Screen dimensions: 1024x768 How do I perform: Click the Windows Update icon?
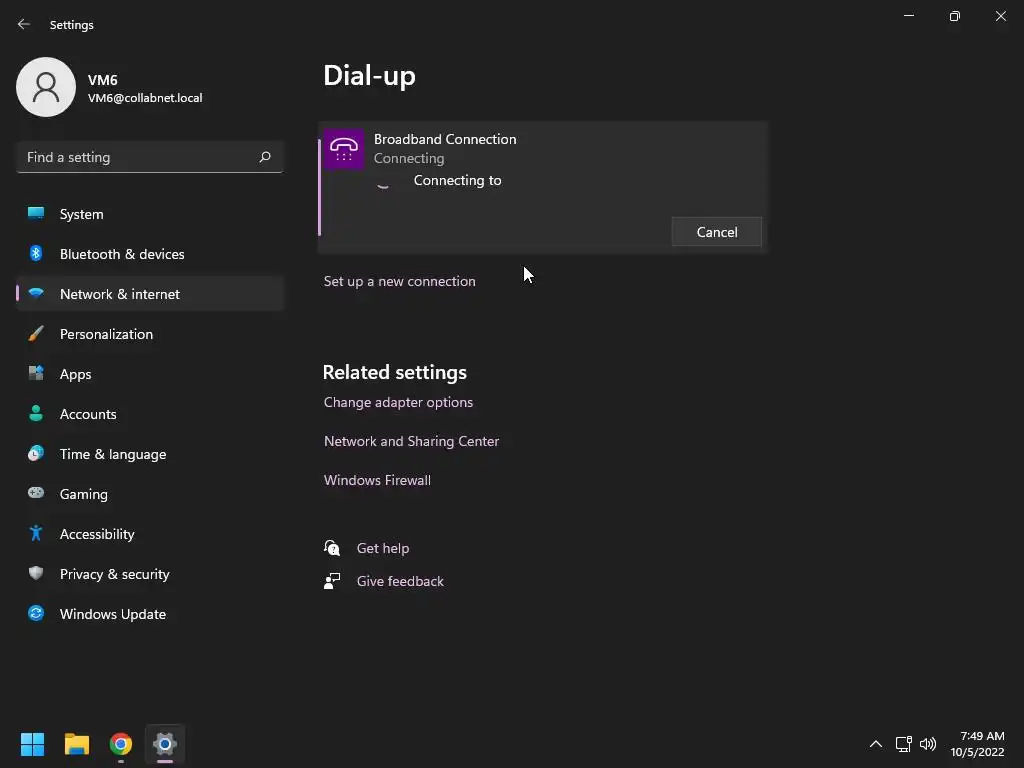pos(36,614)
